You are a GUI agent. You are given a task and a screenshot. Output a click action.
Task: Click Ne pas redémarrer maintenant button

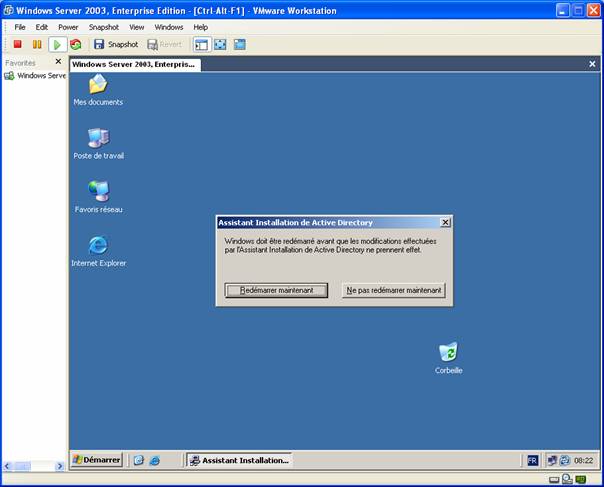pyautogui.click(x=394, y=290)
